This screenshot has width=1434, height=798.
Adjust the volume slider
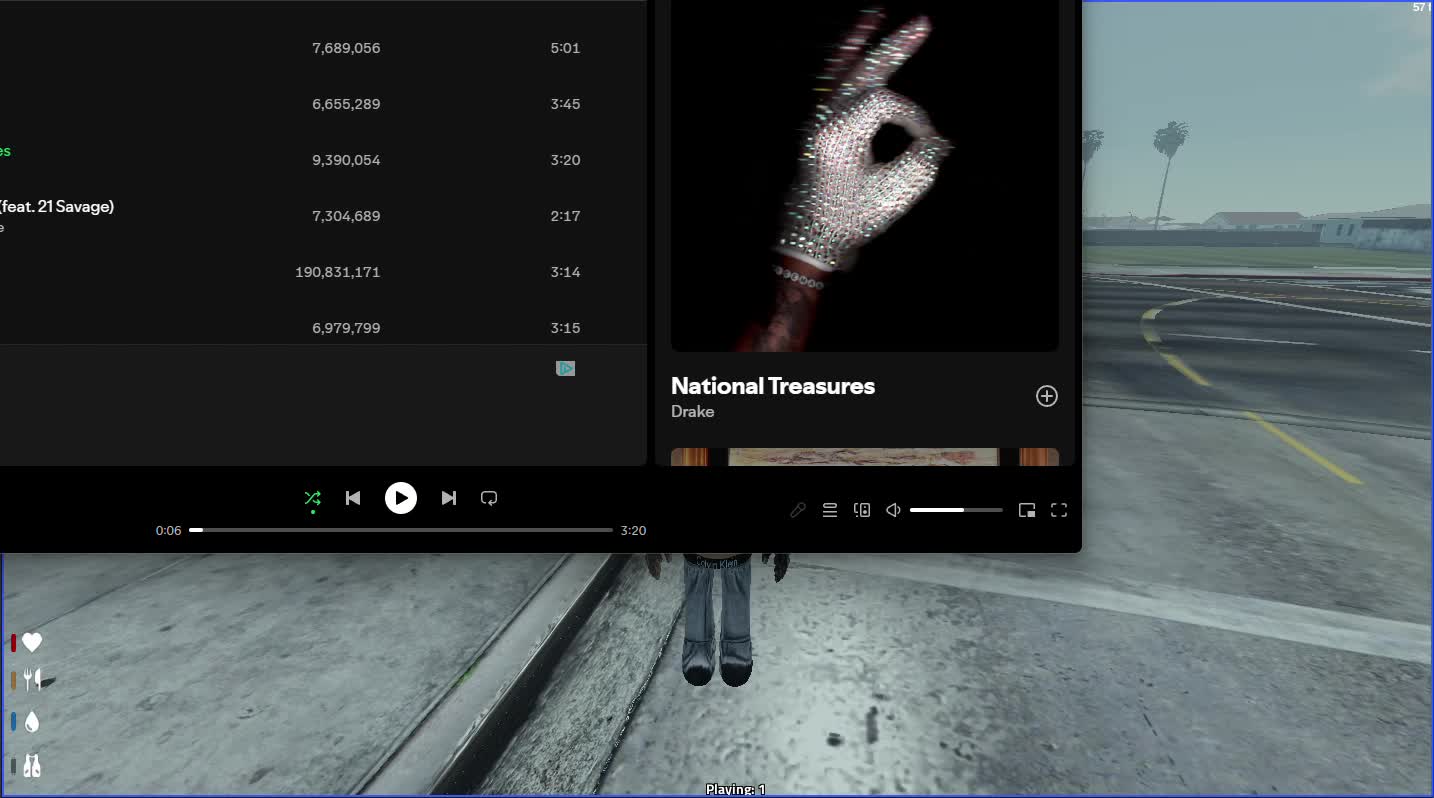click(956, 510)
